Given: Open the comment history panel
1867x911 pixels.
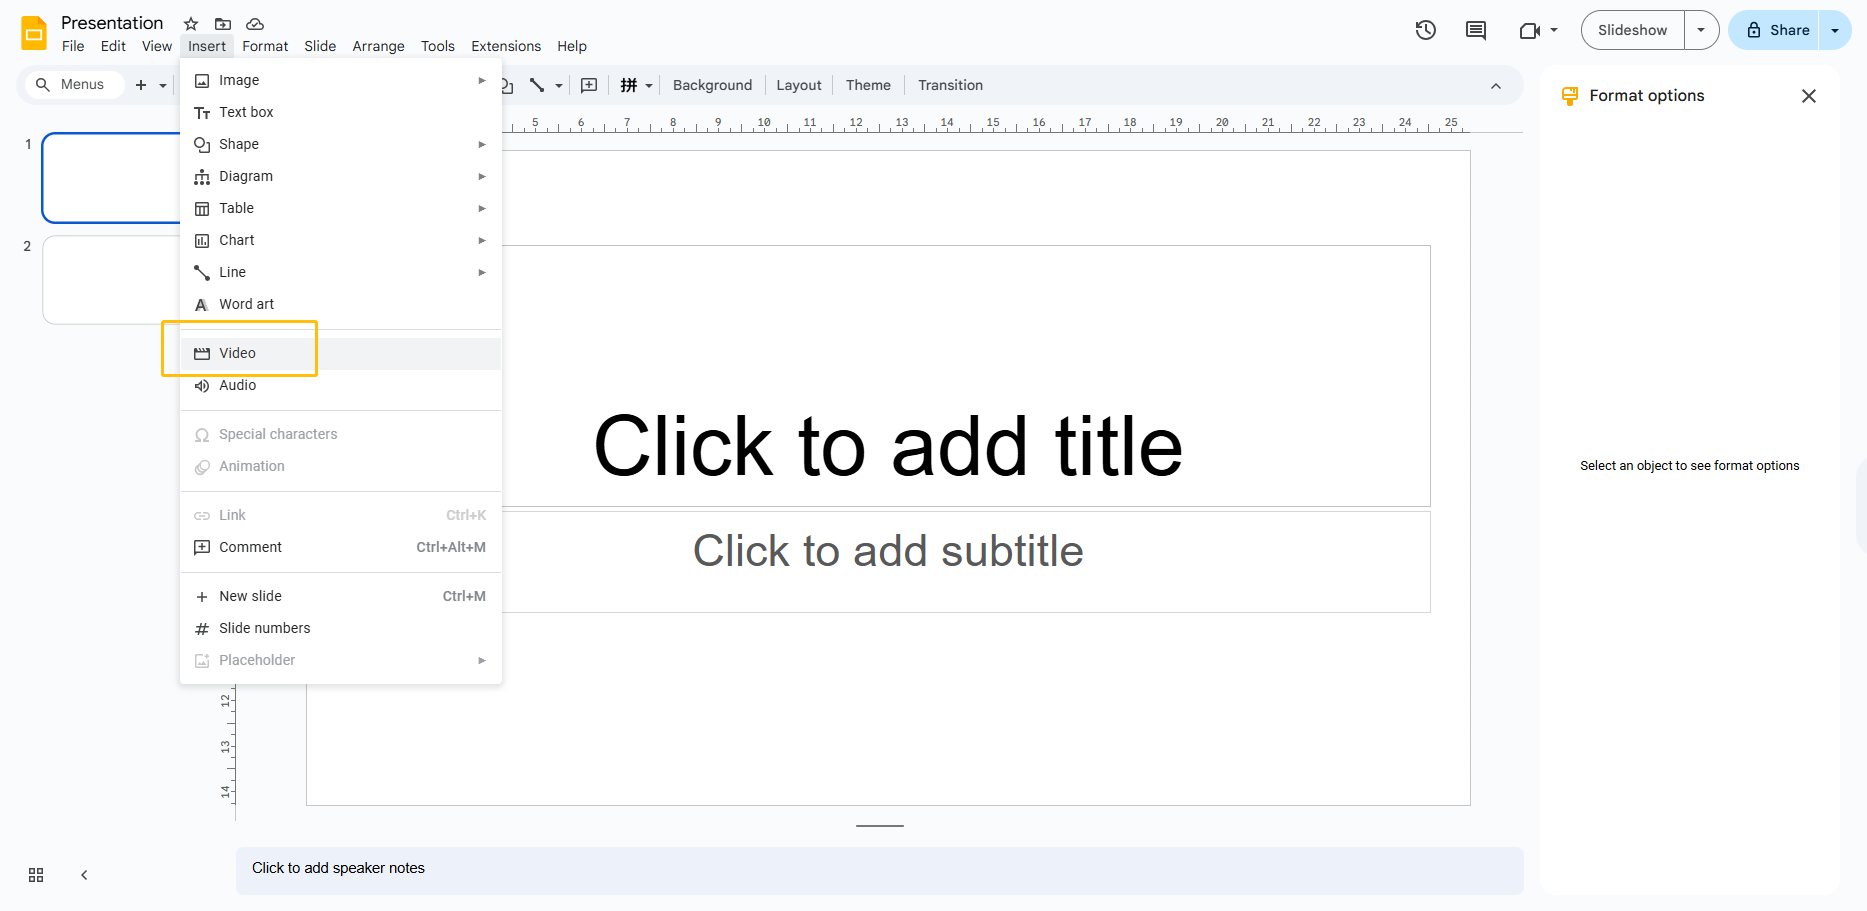Looking at the screenshot, I should (1475, 30).
